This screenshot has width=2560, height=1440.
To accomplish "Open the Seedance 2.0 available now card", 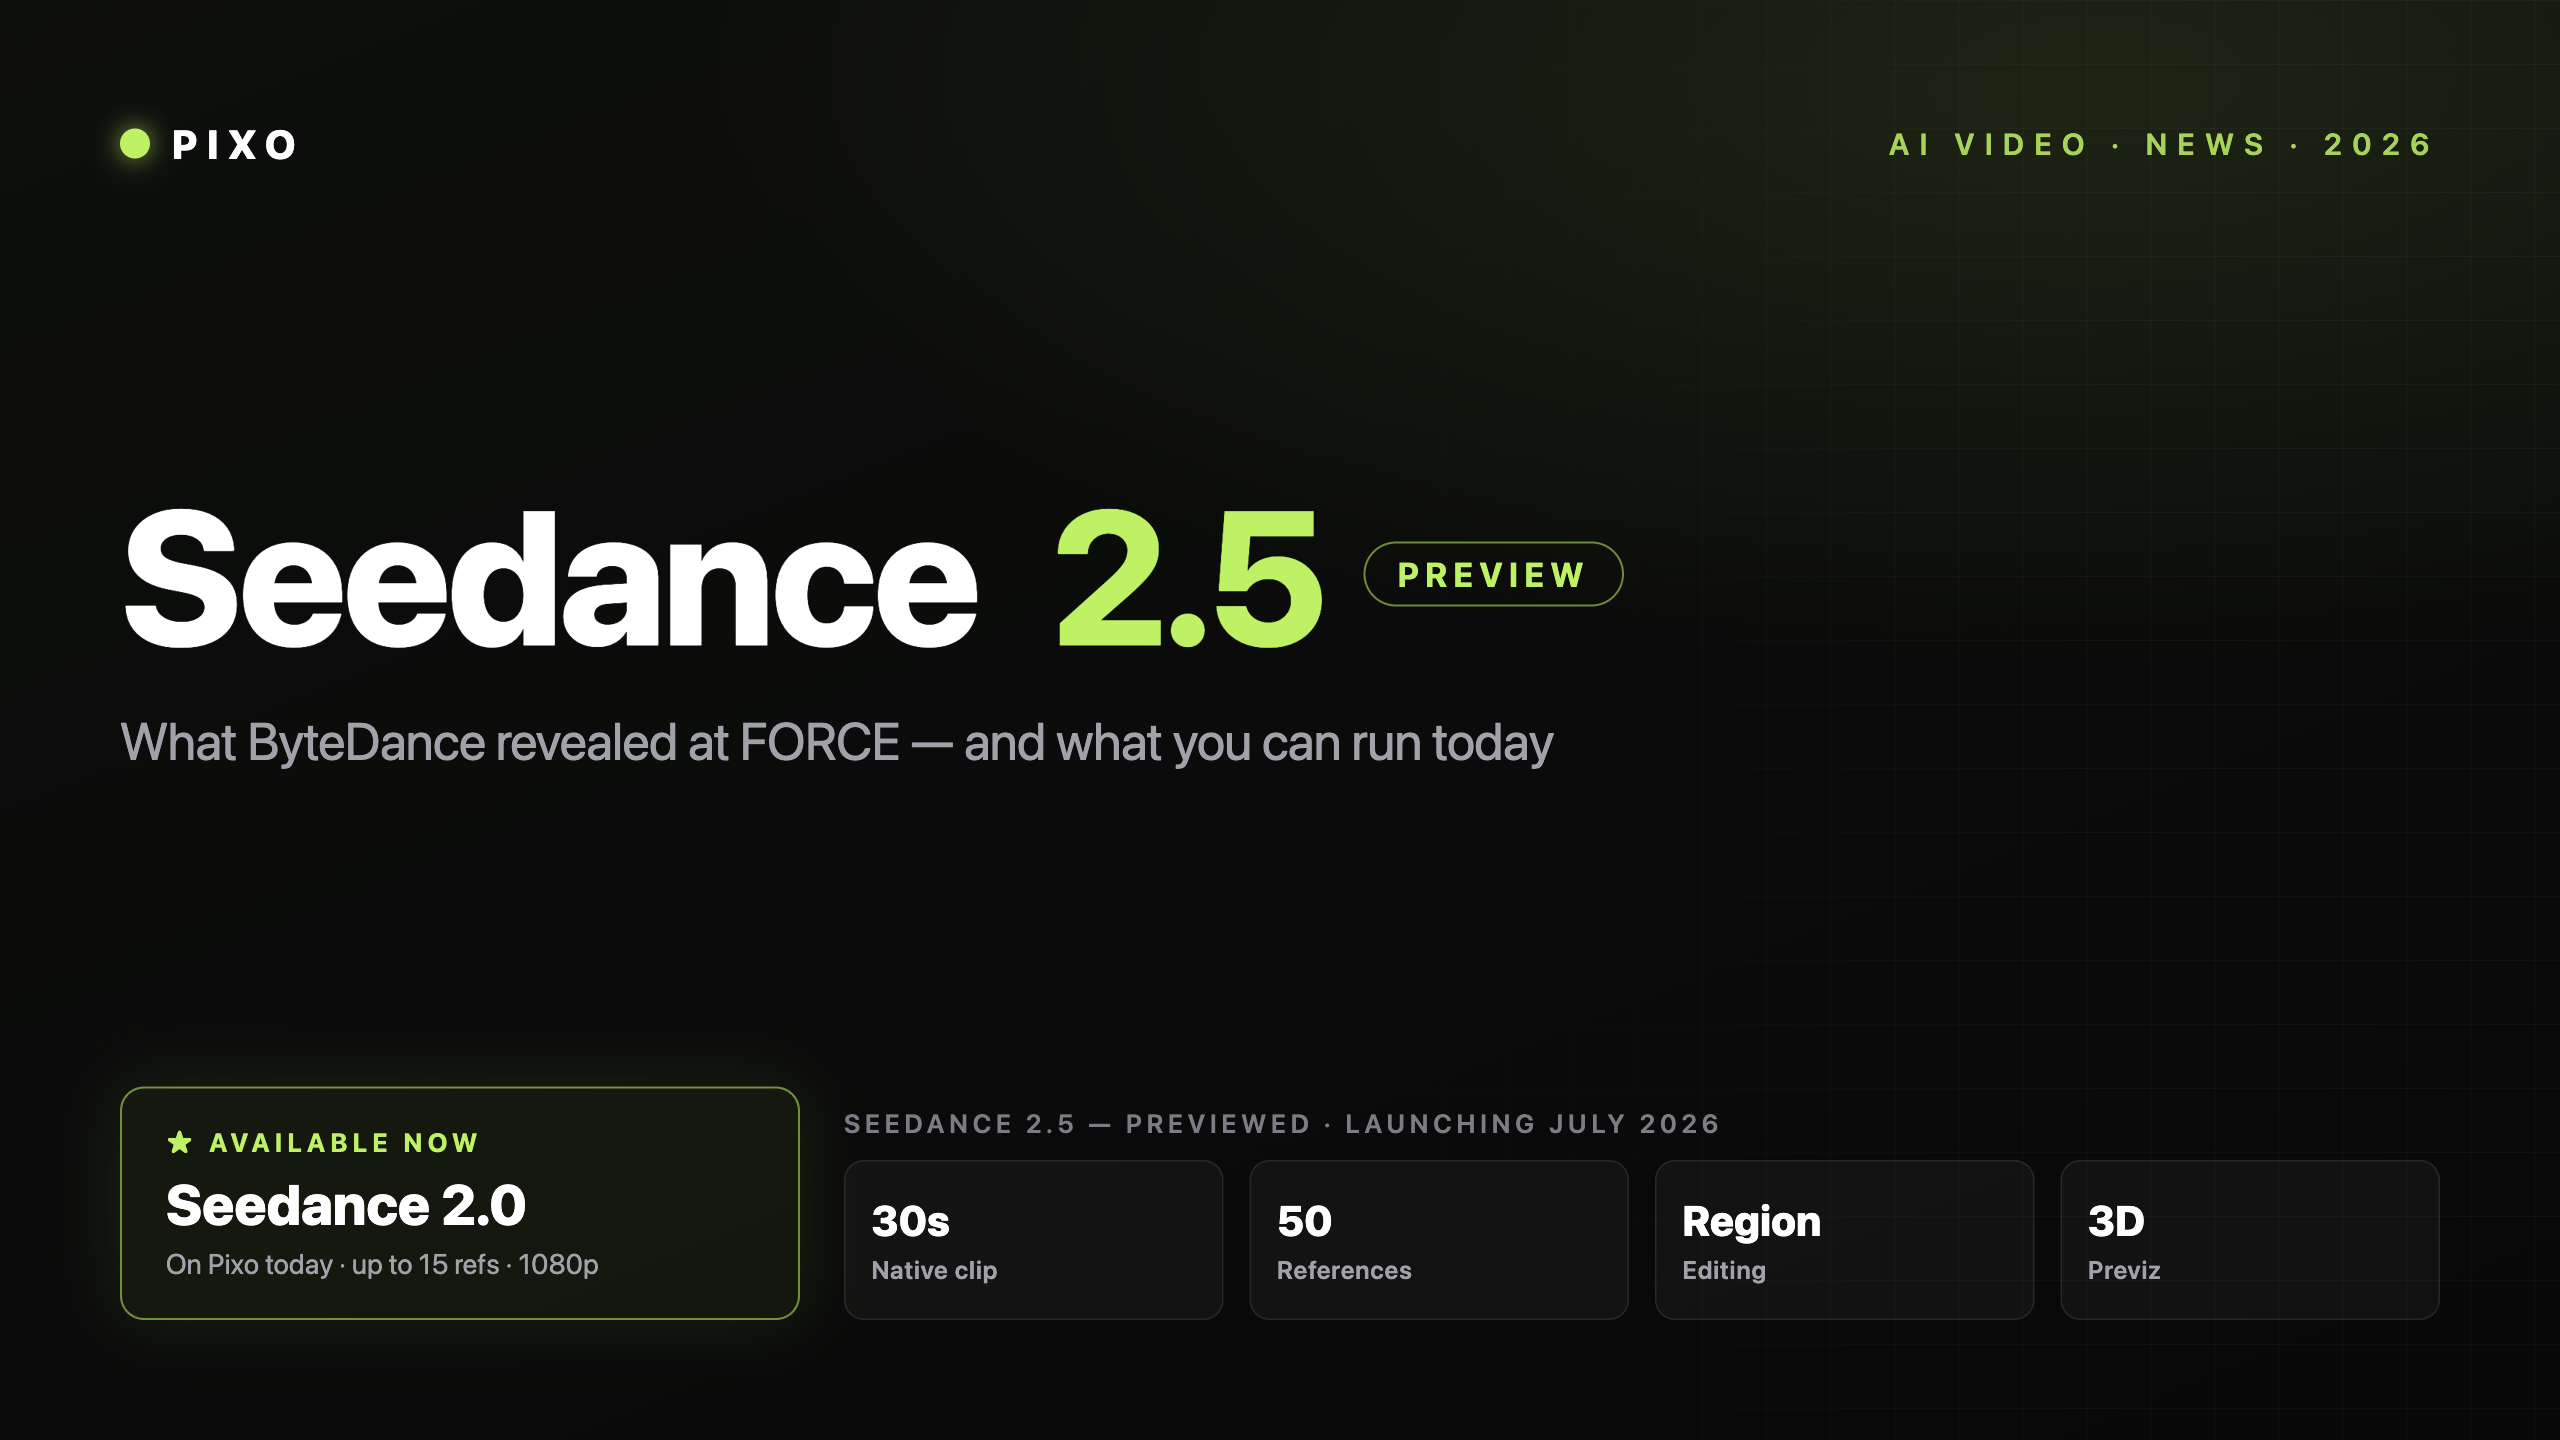I will click(460, 1203).
